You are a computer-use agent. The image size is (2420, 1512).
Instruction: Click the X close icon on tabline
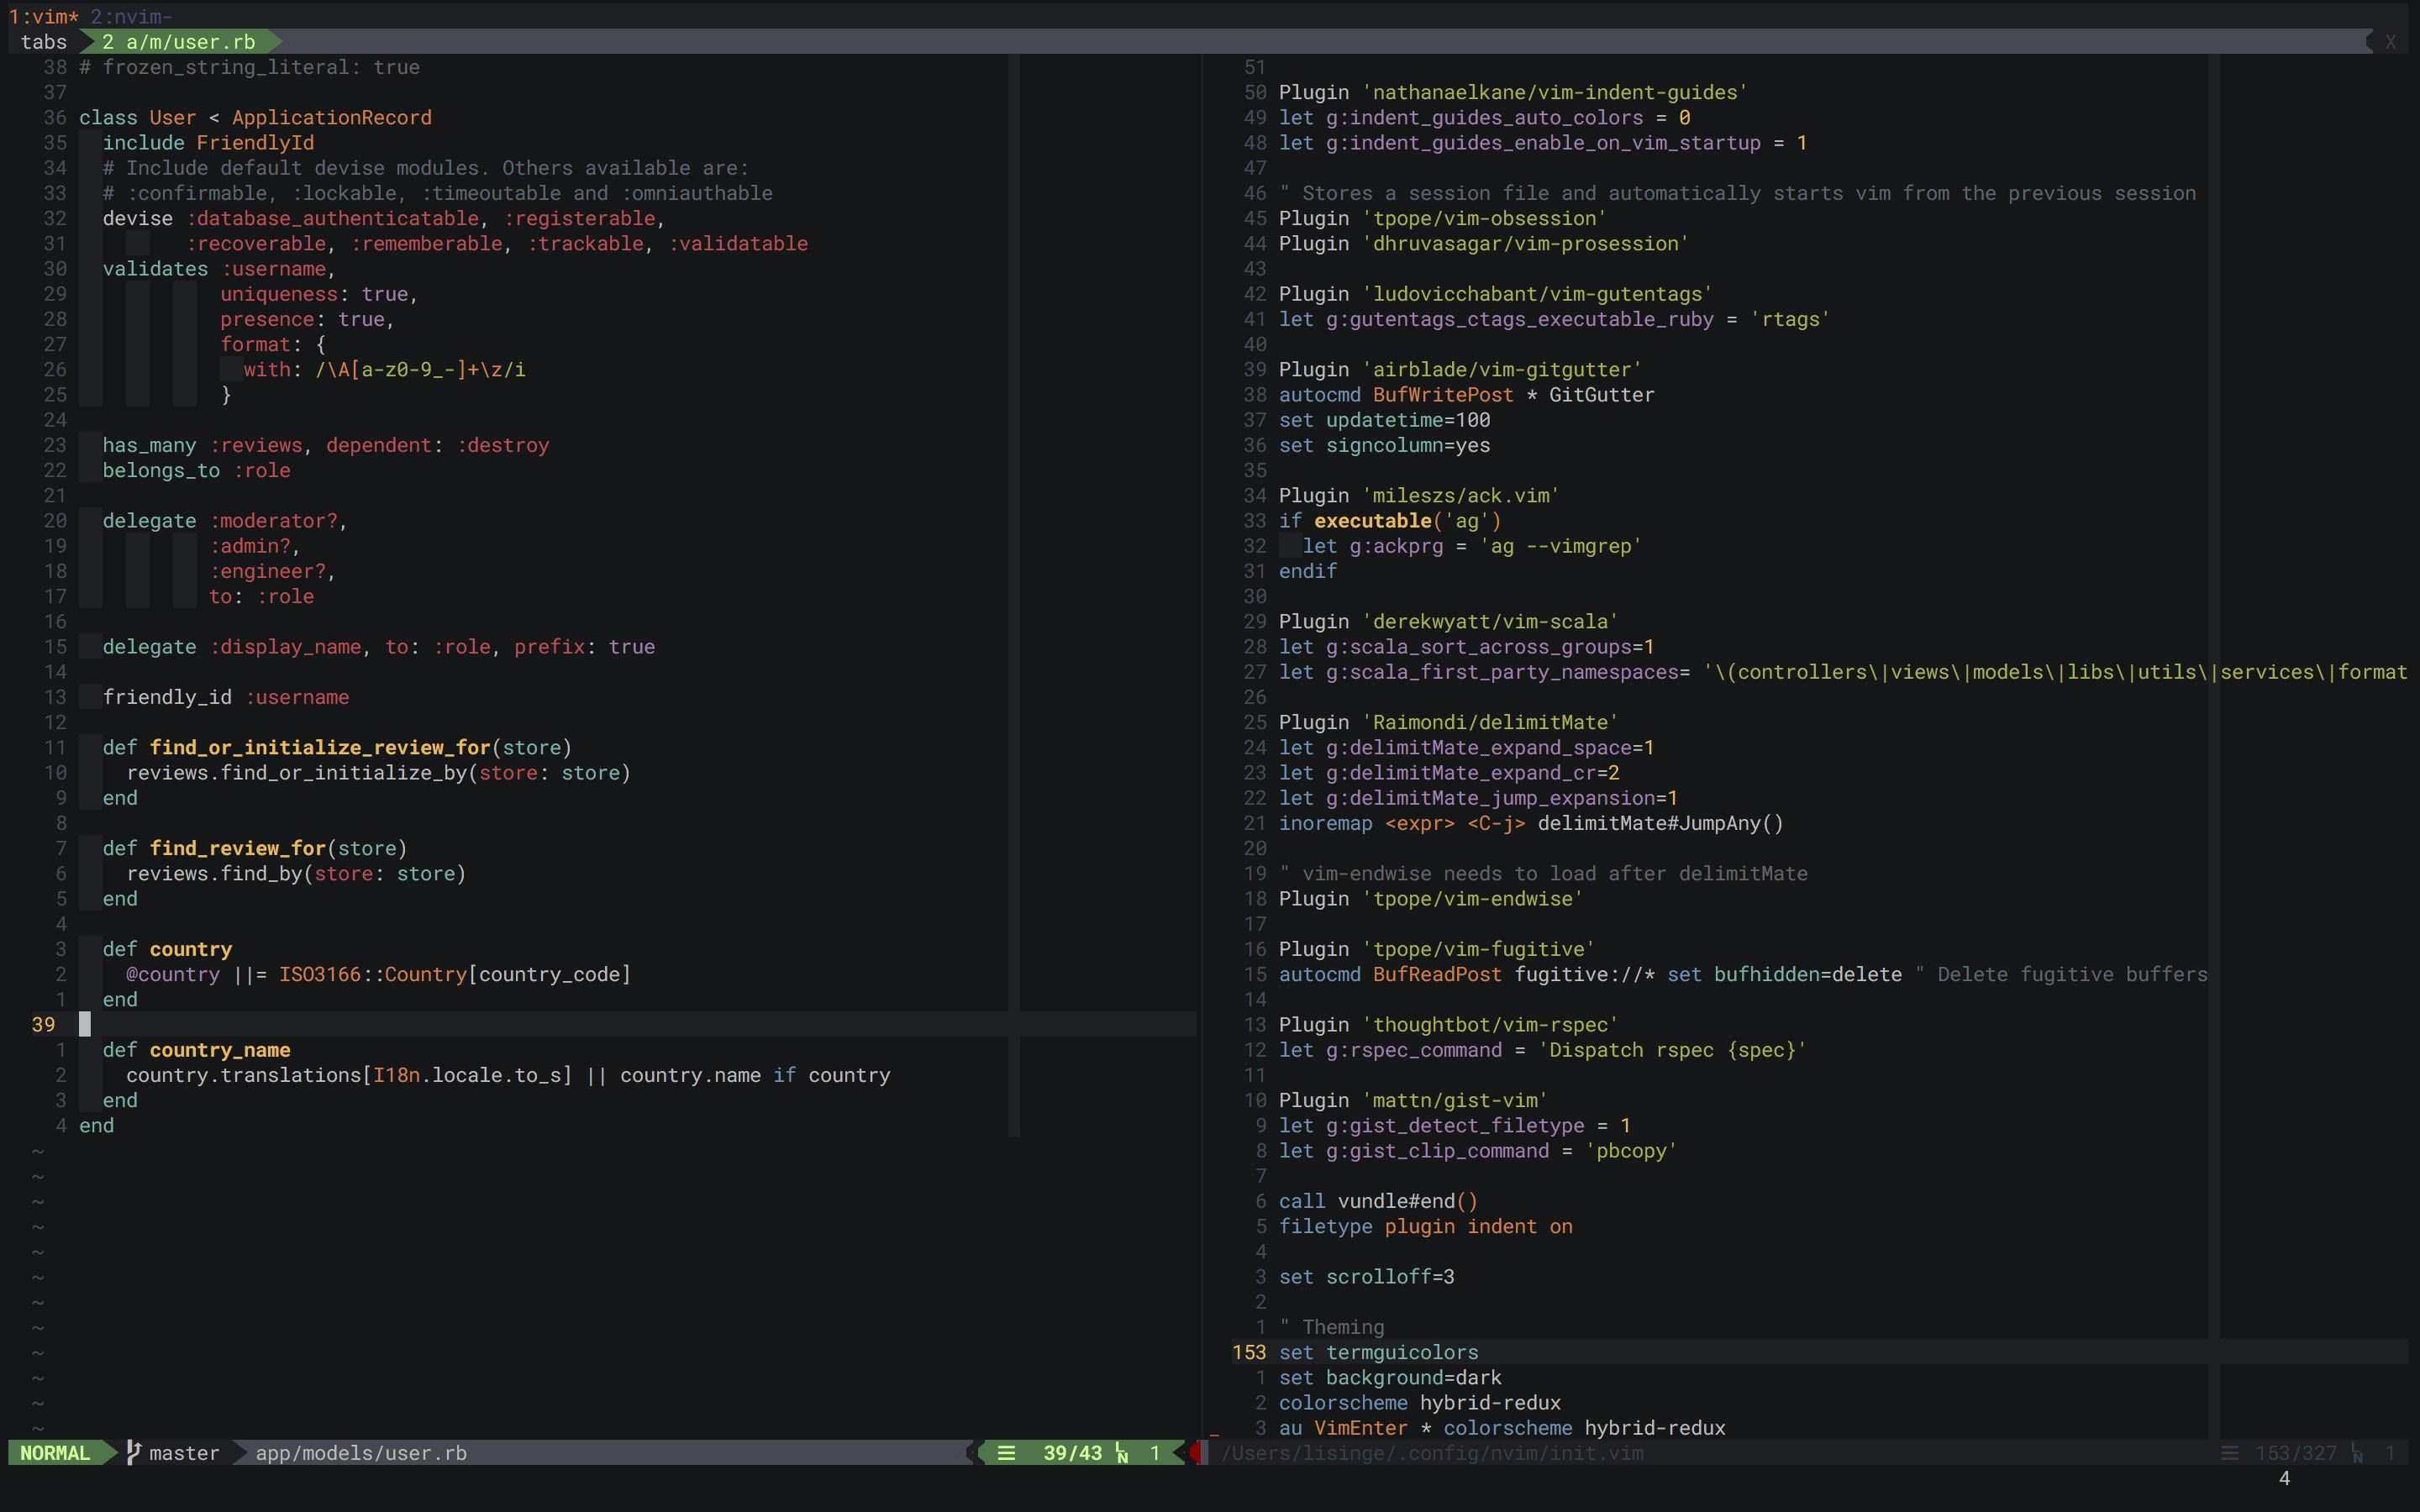pyautogui.click(x=2390, y=42)
